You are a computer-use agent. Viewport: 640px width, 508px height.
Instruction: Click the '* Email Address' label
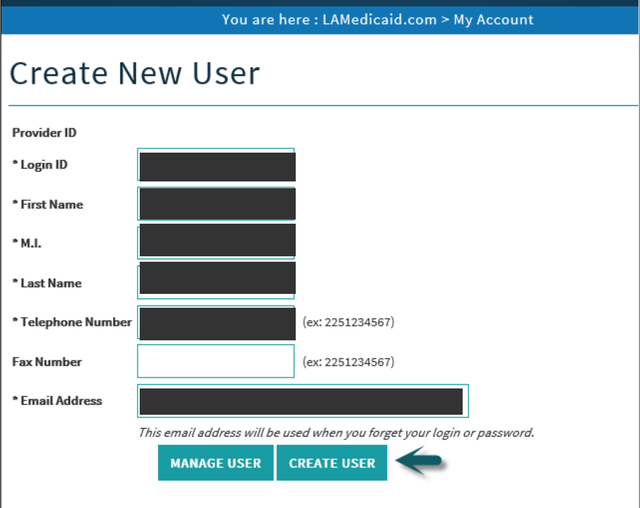coord(57,401)
